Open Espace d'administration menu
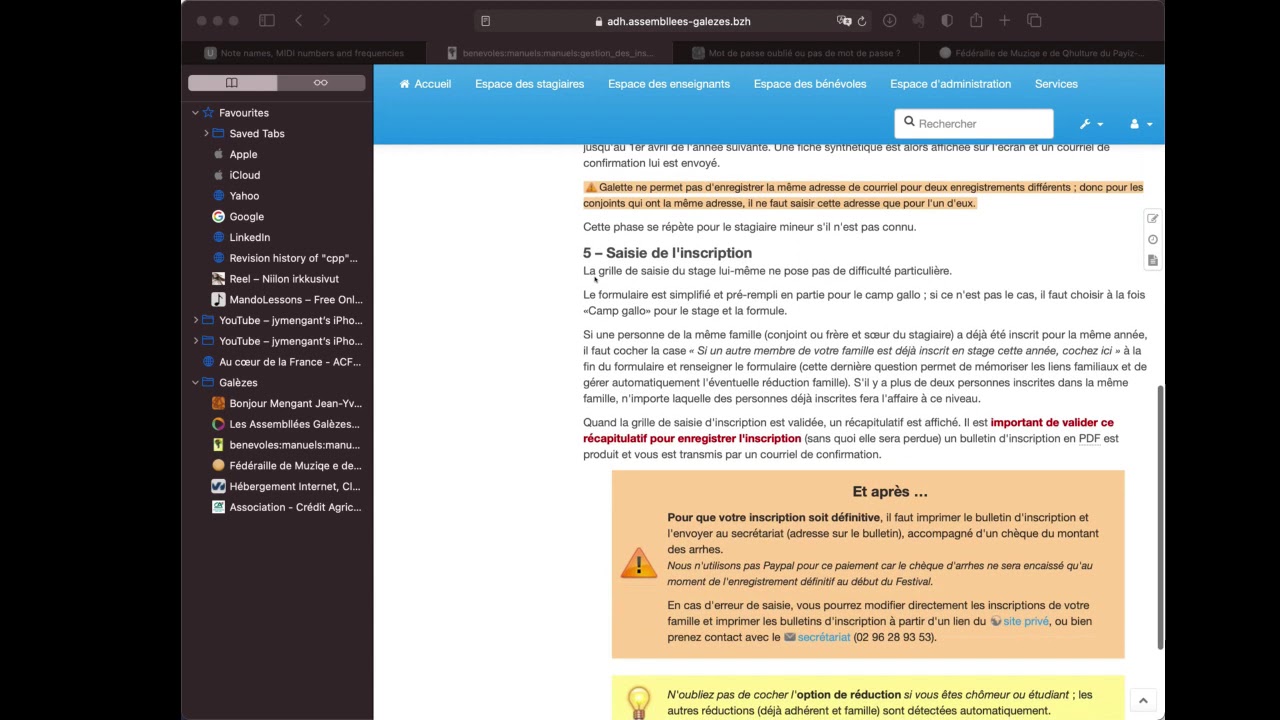 point(950,84)
